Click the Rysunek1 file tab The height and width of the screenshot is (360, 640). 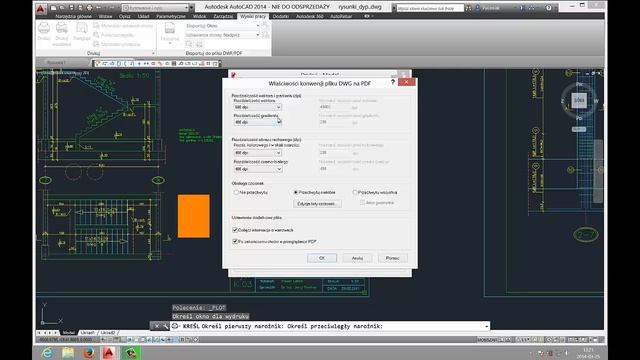pyautogui.click(x=56, y=63)
